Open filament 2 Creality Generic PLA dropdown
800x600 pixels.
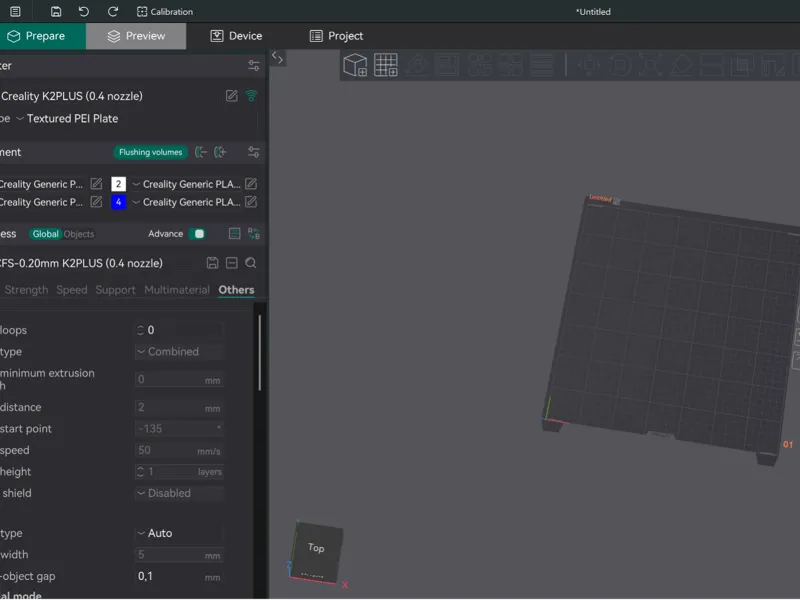(x=186, y=184)
